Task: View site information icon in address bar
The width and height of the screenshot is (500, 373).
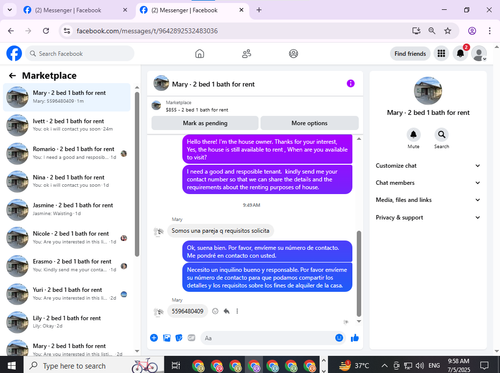Action: [67, 31]
